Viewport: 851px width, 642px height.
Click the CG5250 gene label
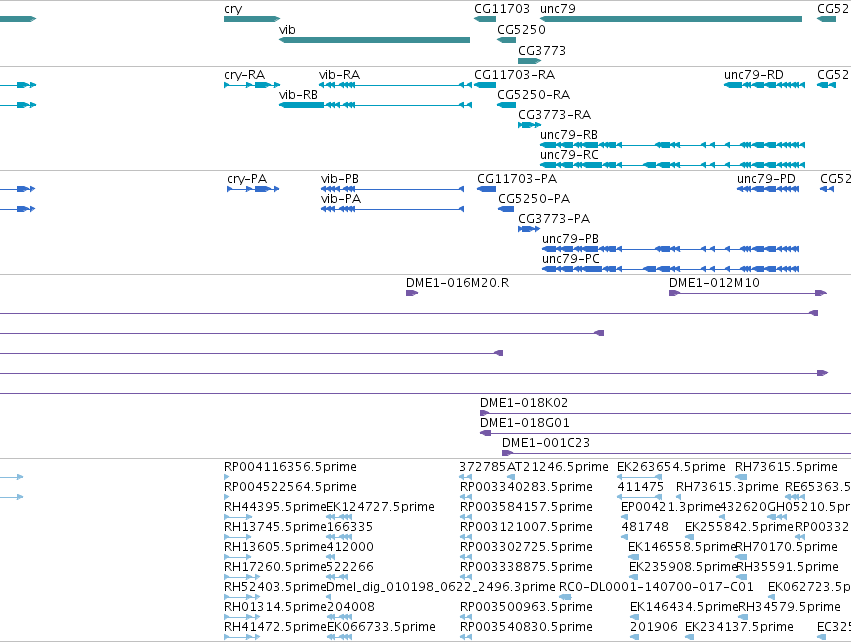click(x=521, y=29)
